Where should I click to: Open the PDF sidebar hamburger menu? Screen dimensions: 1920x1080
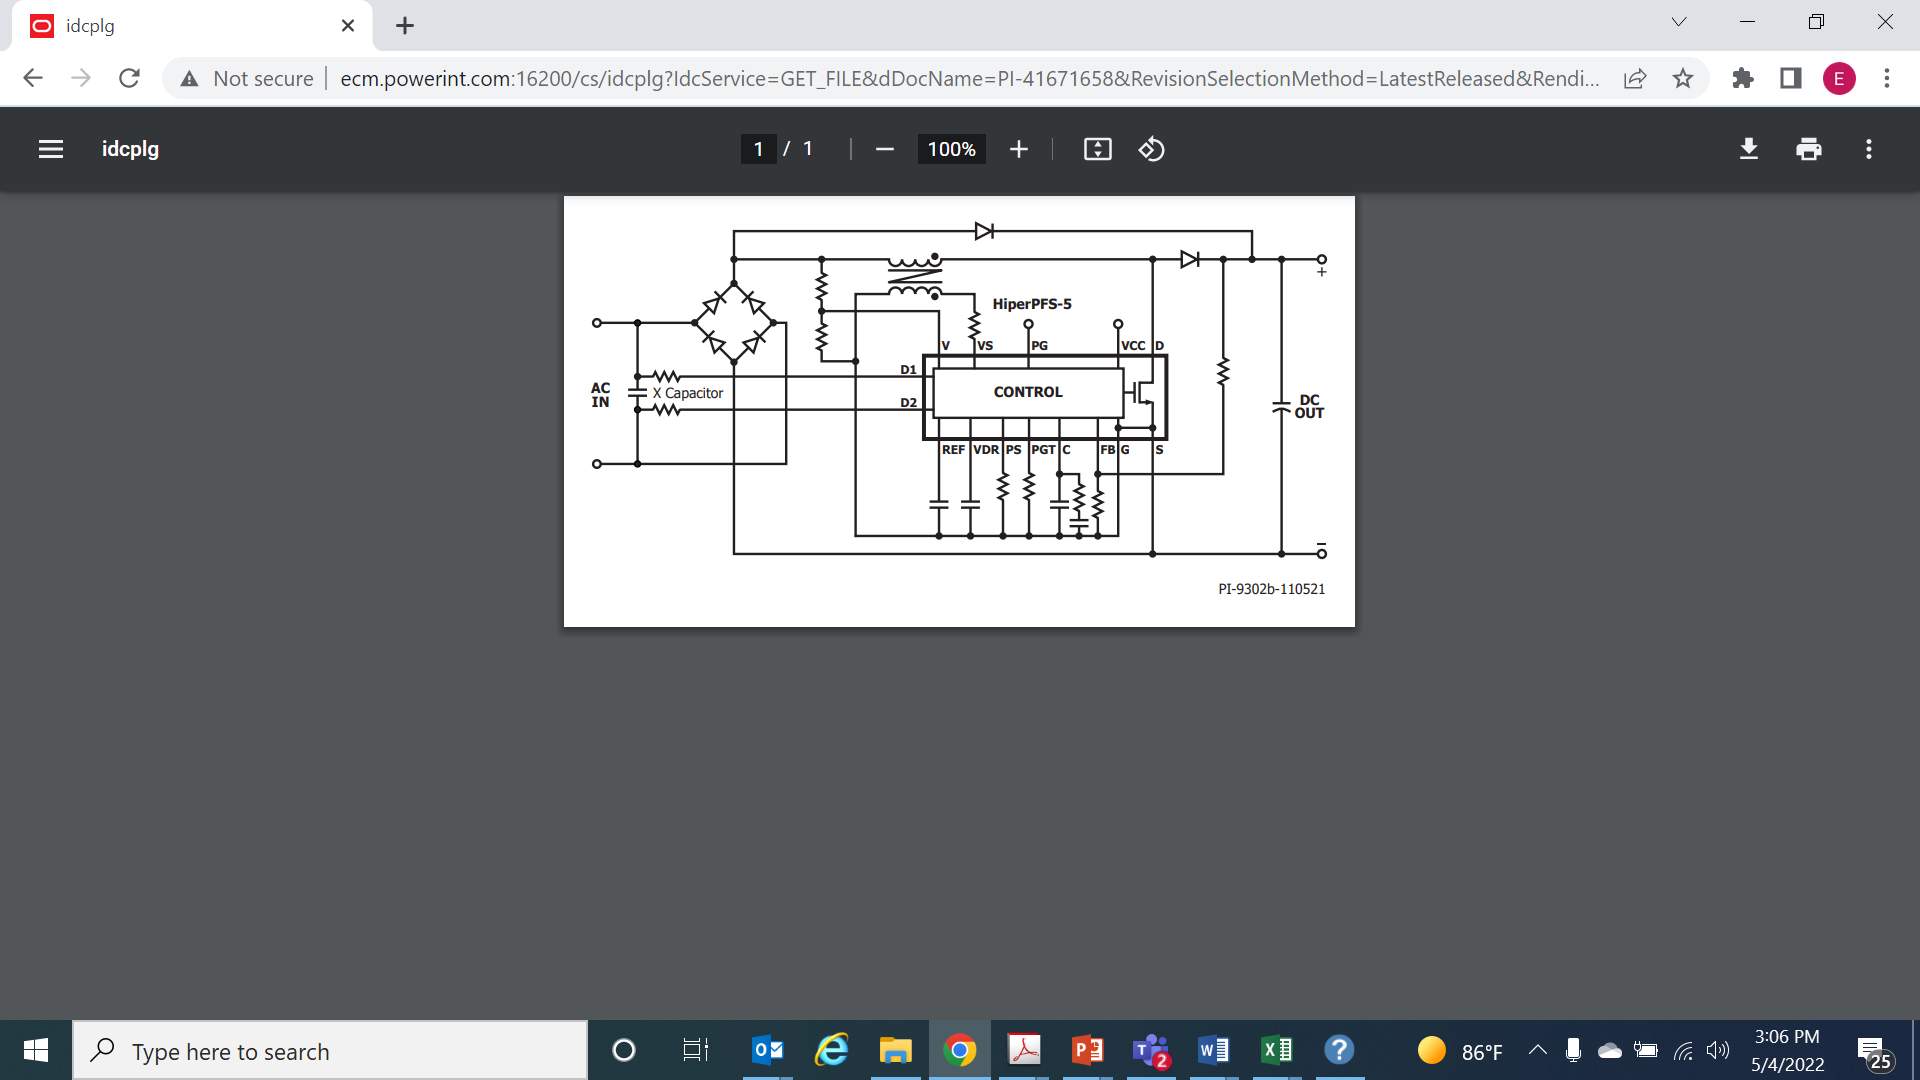[x=51, y=149]
